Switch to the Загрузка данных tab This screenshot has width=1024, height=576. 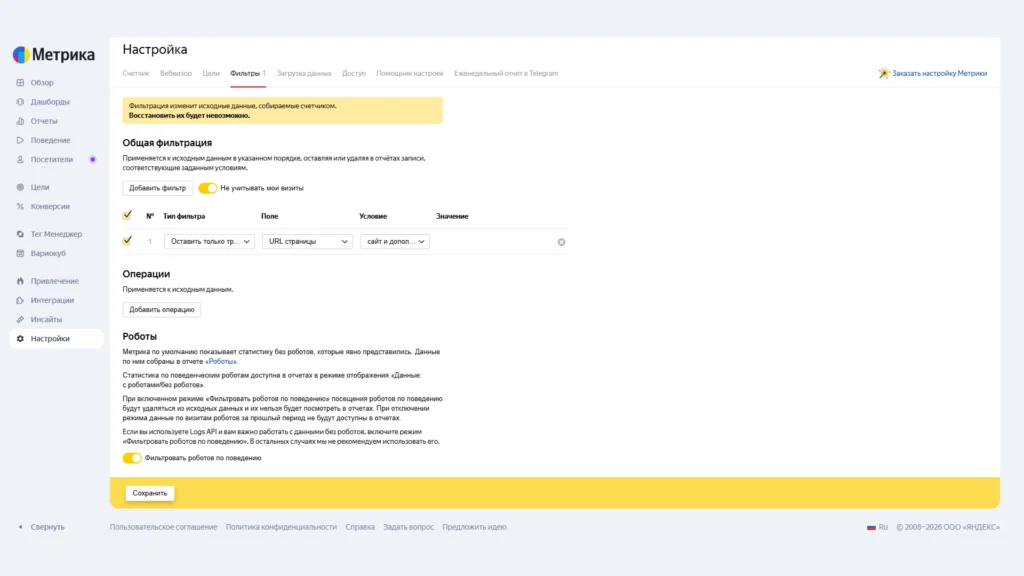(304, 73)
